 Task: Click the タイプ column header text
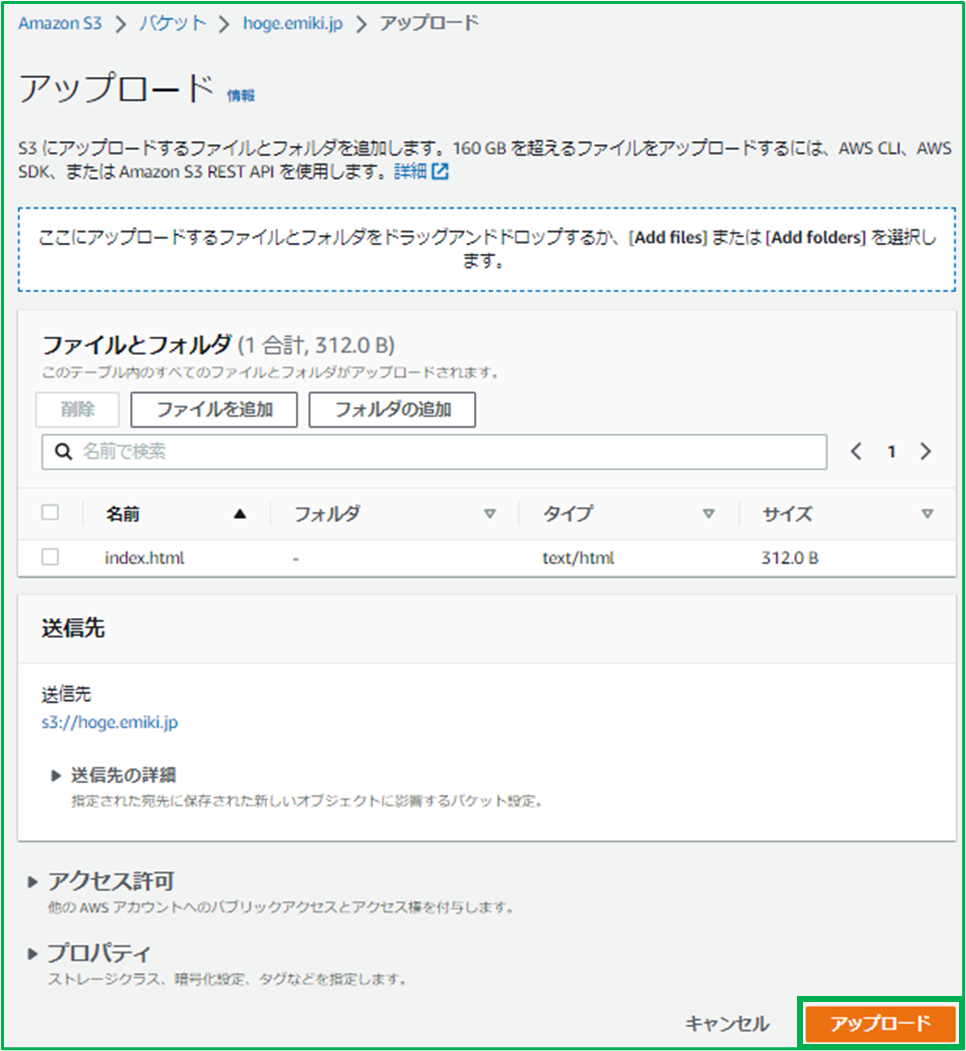coord(568,514)
